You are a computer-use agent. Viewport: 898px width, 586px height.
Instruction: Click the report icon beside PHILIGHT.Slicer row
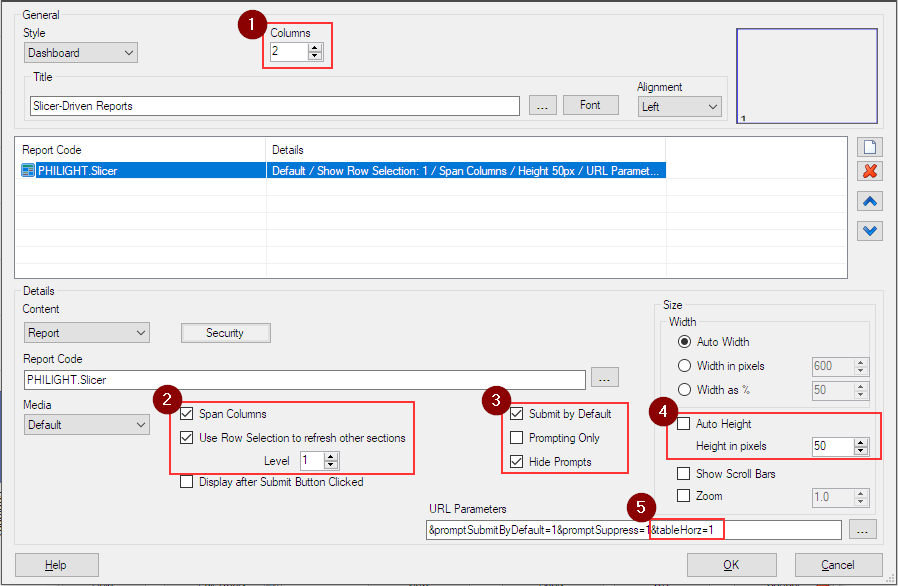28,170
